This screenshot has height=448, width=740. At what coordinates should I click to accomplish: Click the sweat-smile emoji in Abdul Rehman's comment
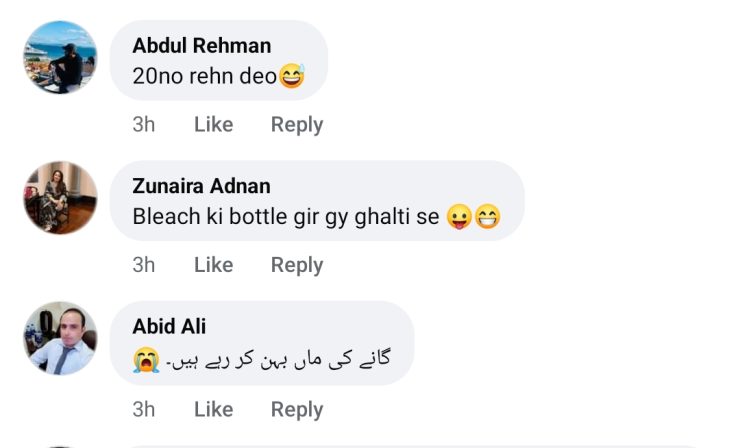click(292, 76)
